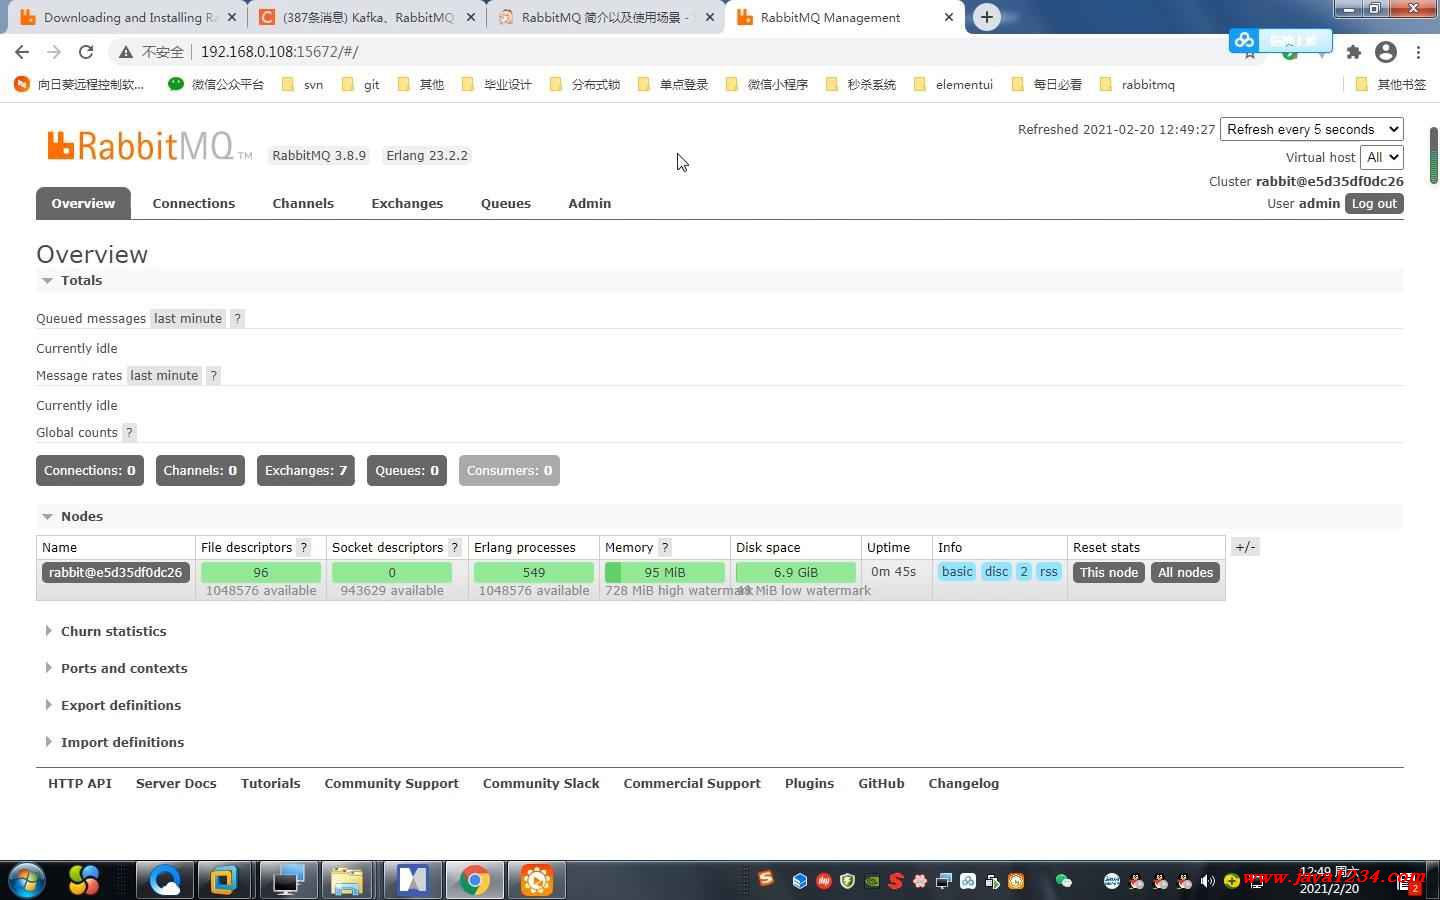The height and width of the screenshot is (900, 1440).
Task: Expand Ports and contexts section
Action: pyautogui.click(x=116, y=669)
